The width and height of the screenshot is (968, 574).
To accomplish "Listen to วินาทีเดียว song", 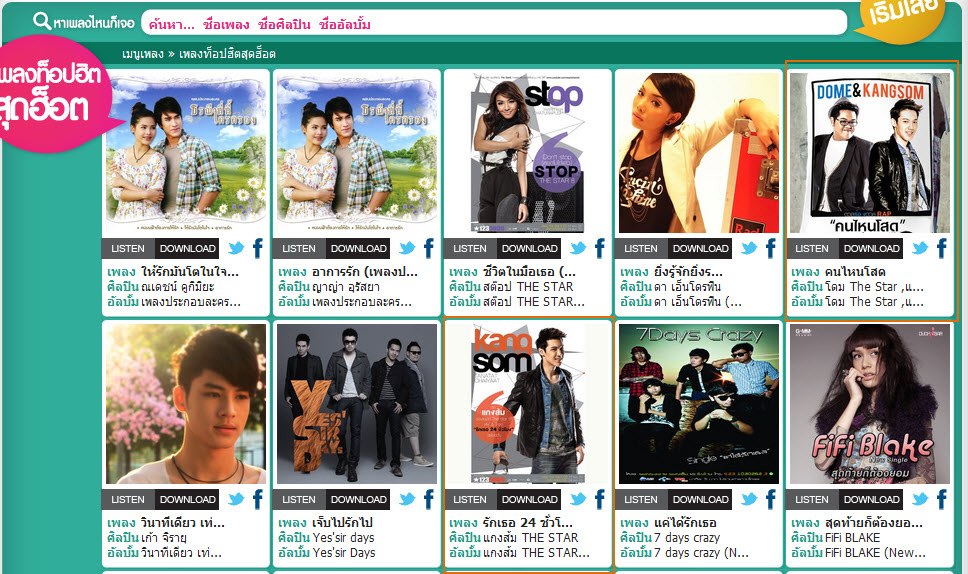I will 128,500.
